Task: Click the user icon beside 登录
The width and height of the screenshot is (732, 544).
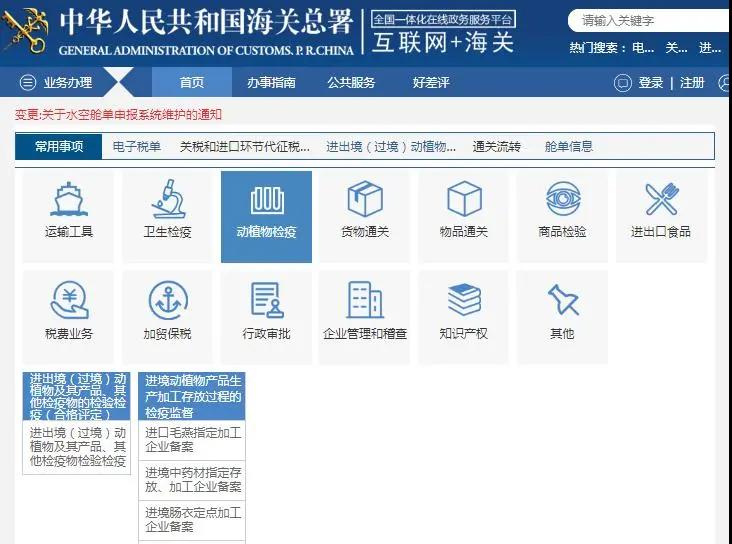Action: click(622, 83)
